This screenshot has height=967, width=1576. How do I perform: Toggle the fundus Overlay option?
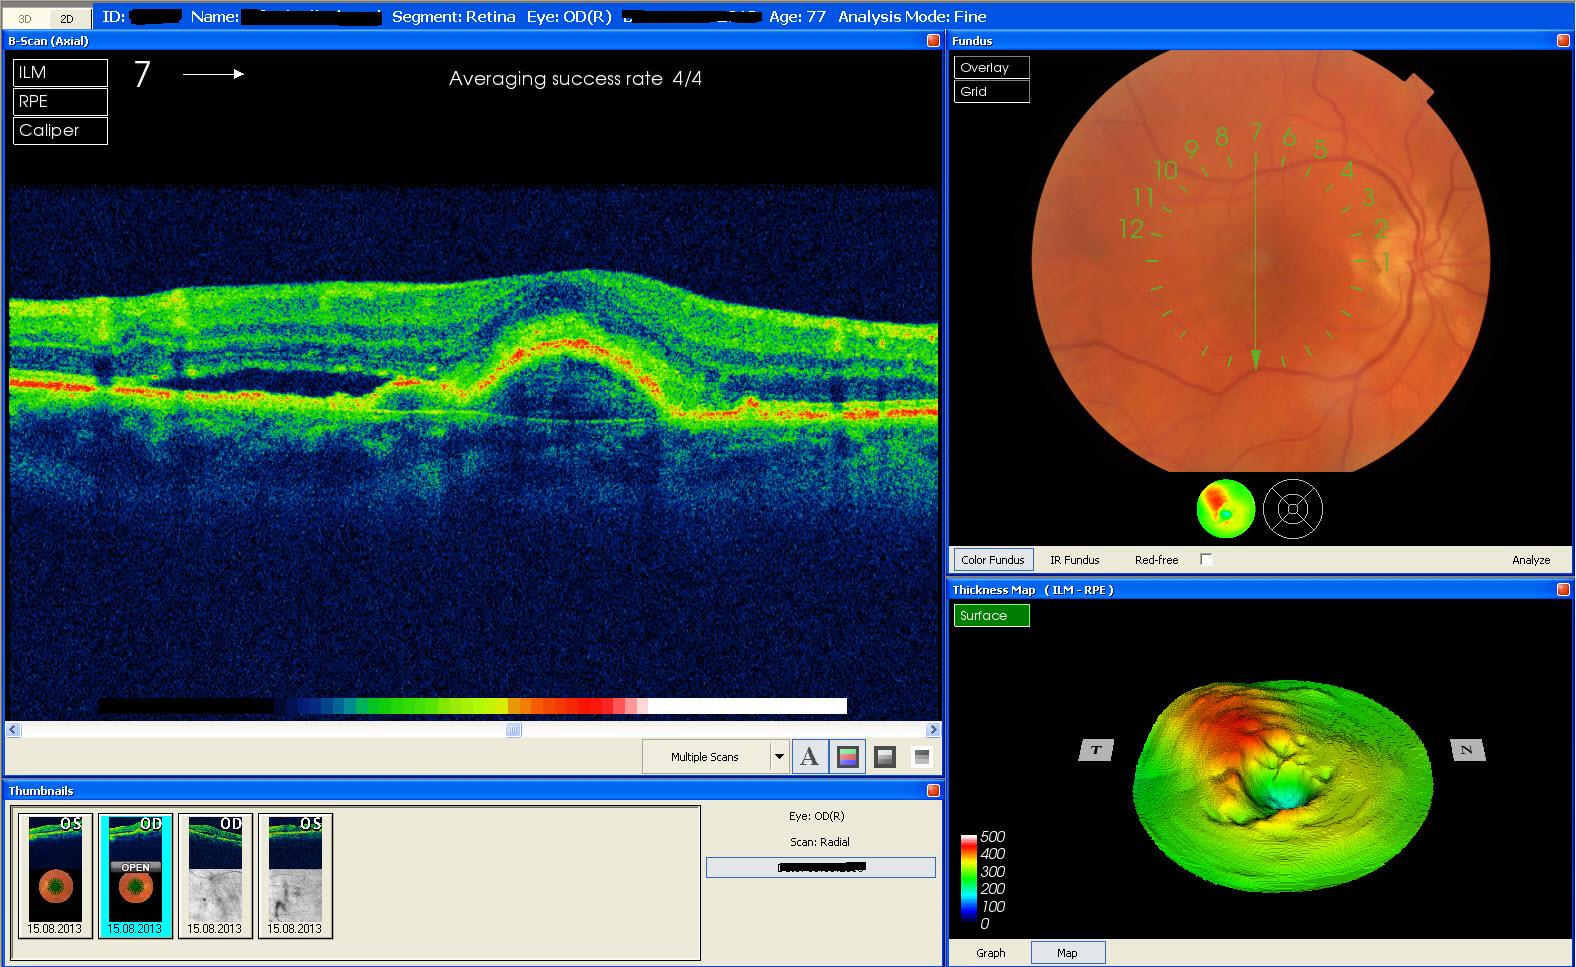pos(991,67)
